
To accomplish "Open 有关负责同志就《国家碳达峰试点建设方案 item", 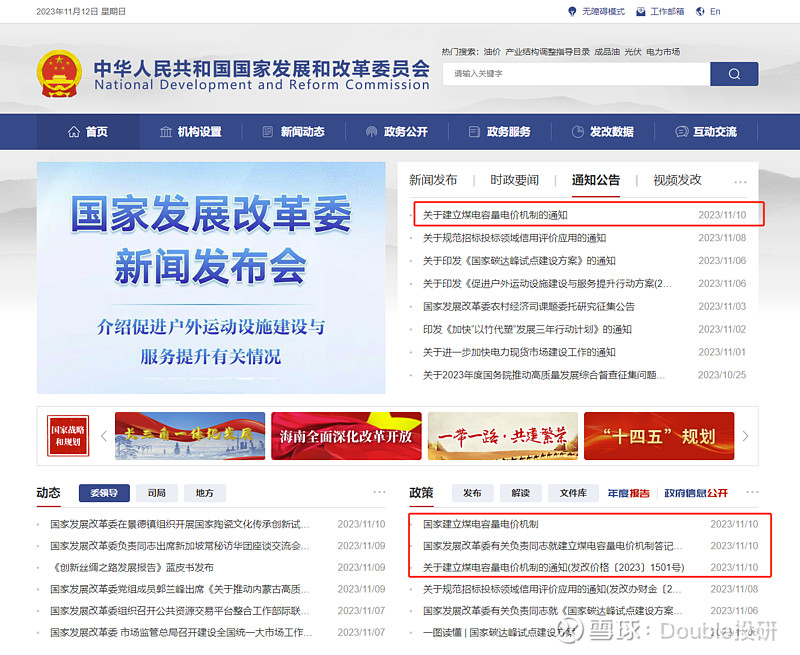I will point(553,611).
